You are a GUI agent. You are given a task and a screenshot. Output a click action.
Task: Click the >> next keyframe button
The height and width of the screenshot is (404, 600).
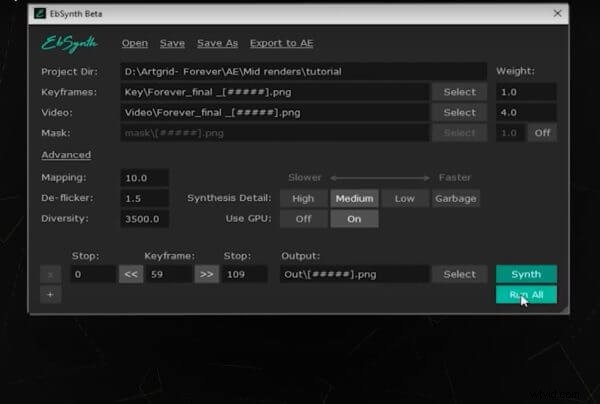pyautogui.click(x=206, y=274)
